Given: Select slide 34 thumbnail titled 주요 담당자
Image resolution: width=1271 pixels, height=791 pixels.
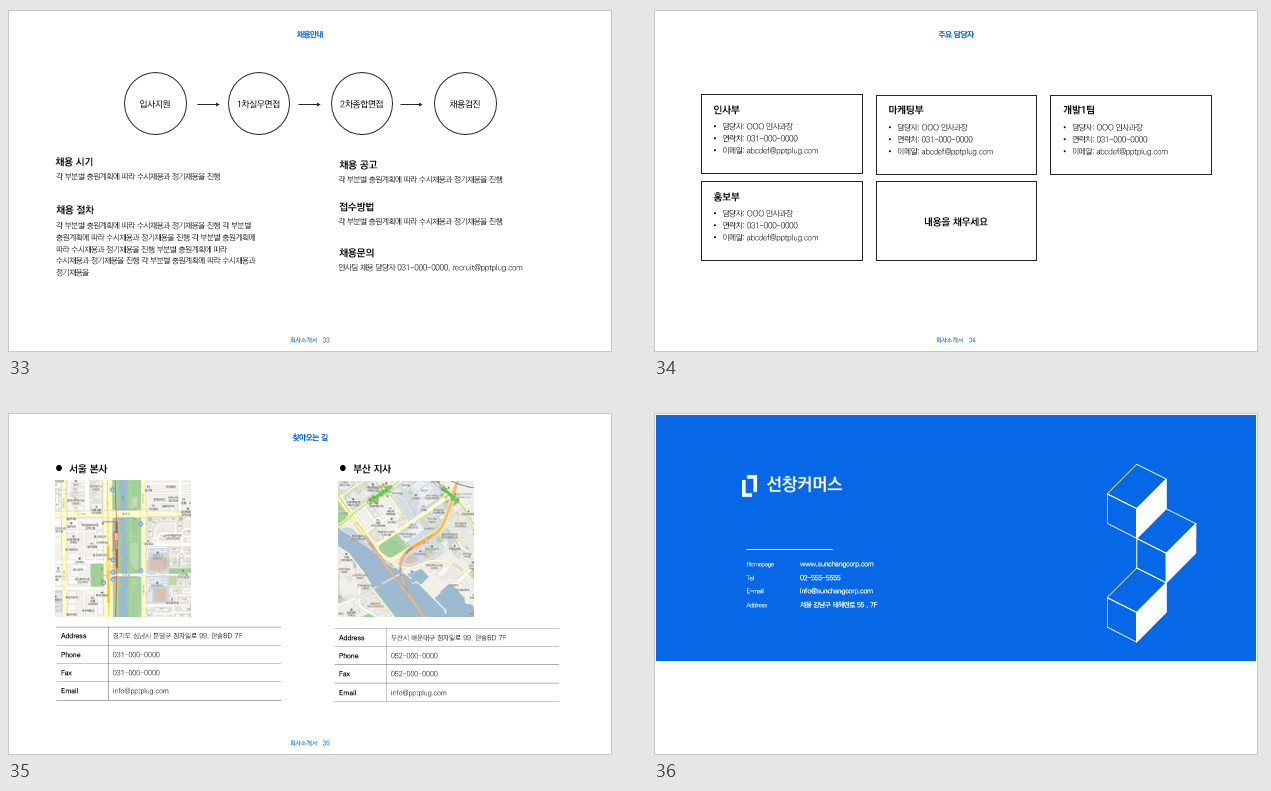Looking at the screenshot, I should tap(956, 181).
